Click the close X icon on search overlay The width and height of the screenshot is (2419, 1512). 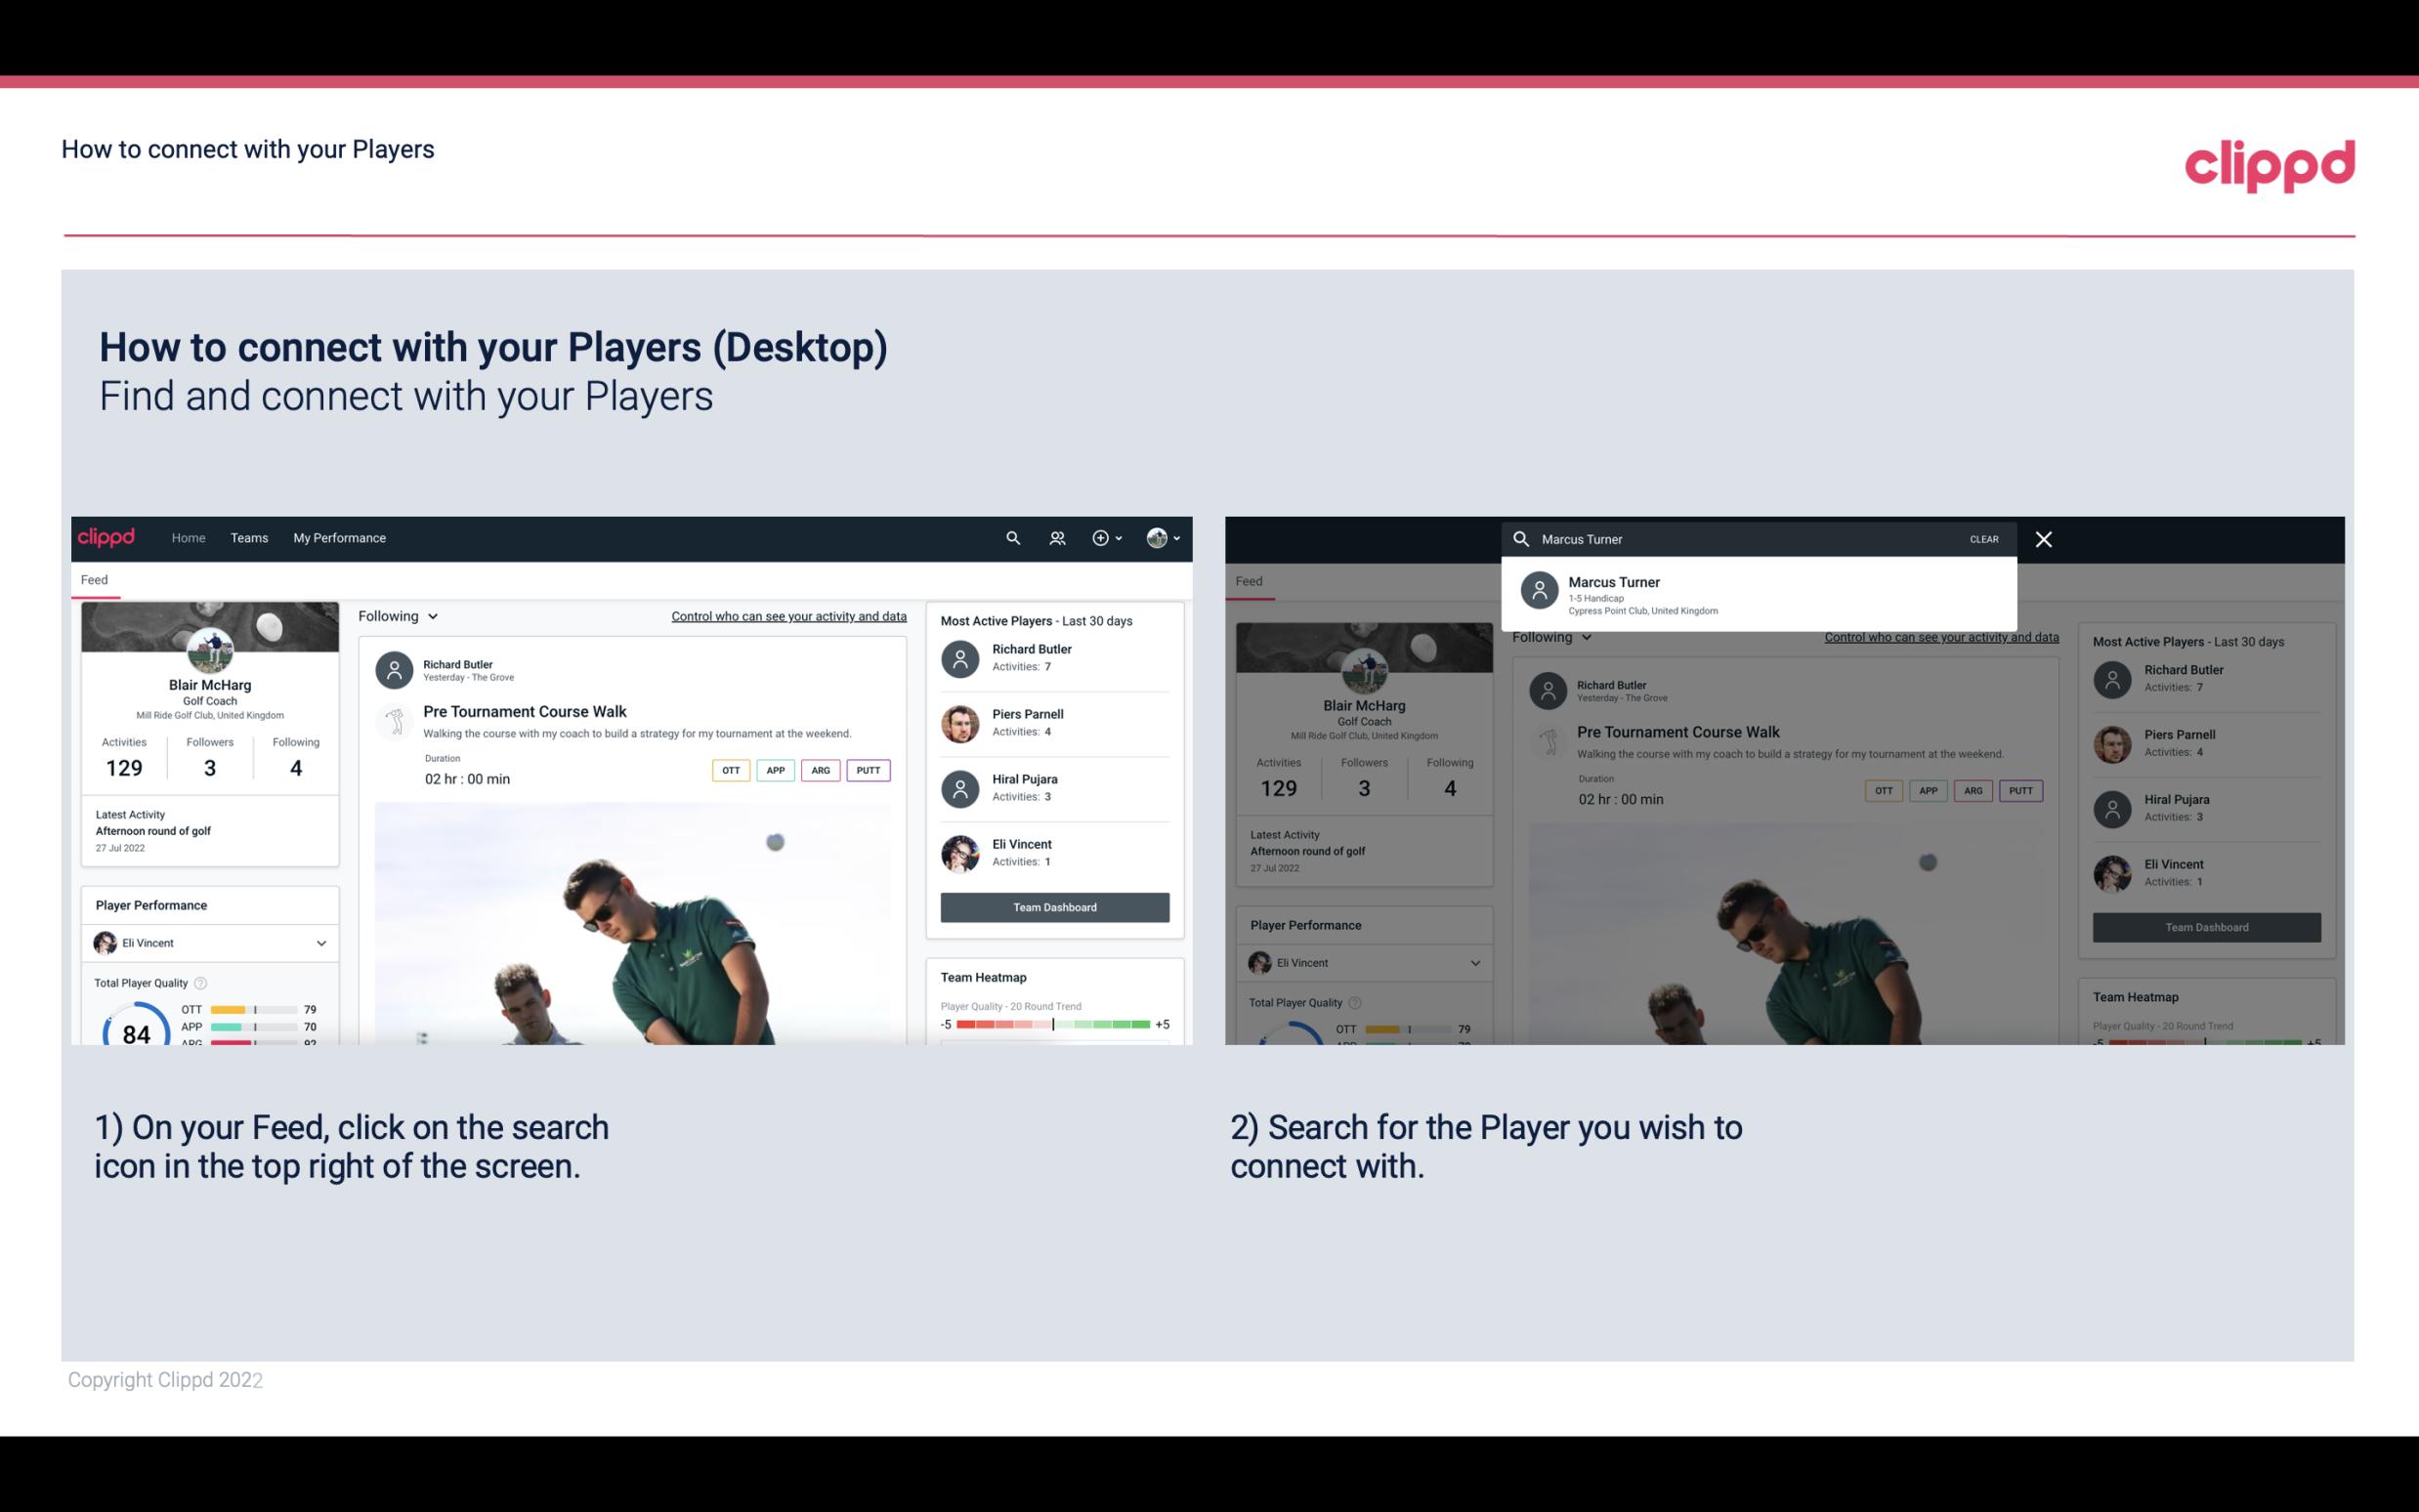click(2045, 538)
